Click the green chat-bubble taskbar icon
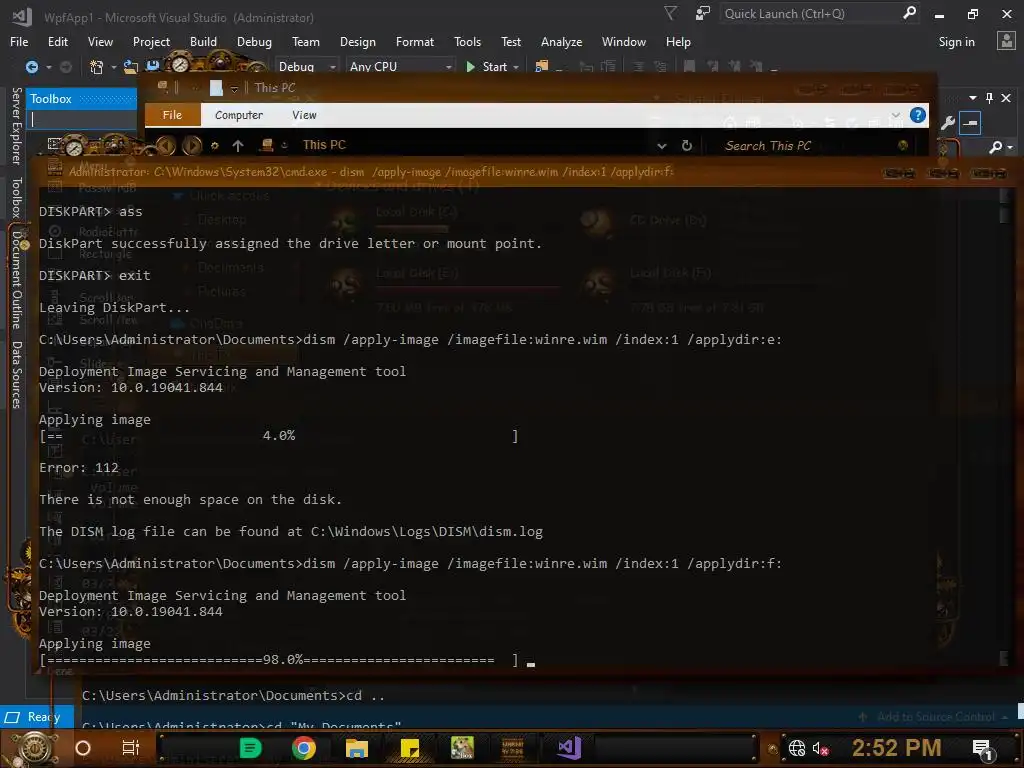Screen dimensions: 1024x768 (x=250, y=748)
